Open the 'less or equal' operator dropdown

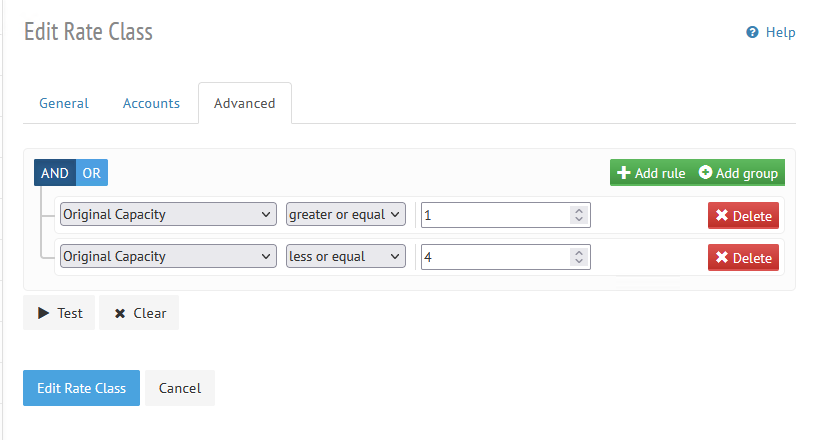(x=346, y=256)
